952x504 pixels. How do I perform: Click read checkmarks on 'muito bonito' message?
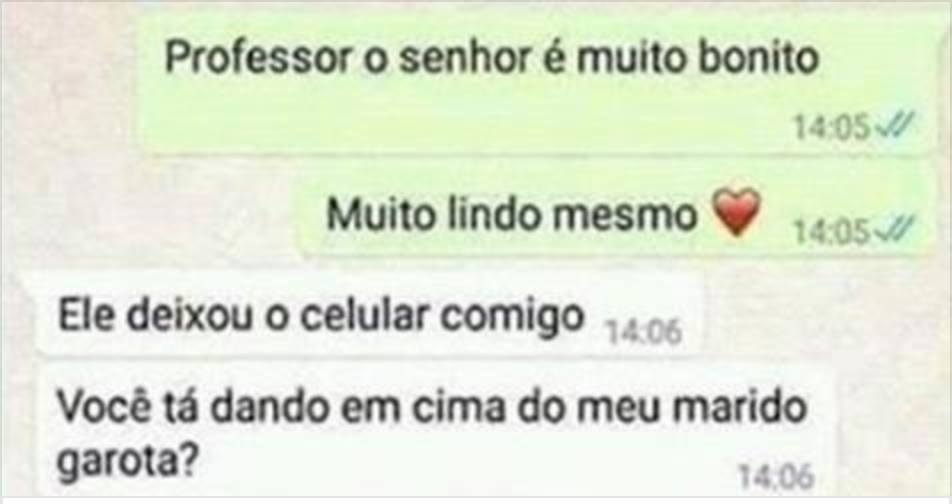coord(893,128)
